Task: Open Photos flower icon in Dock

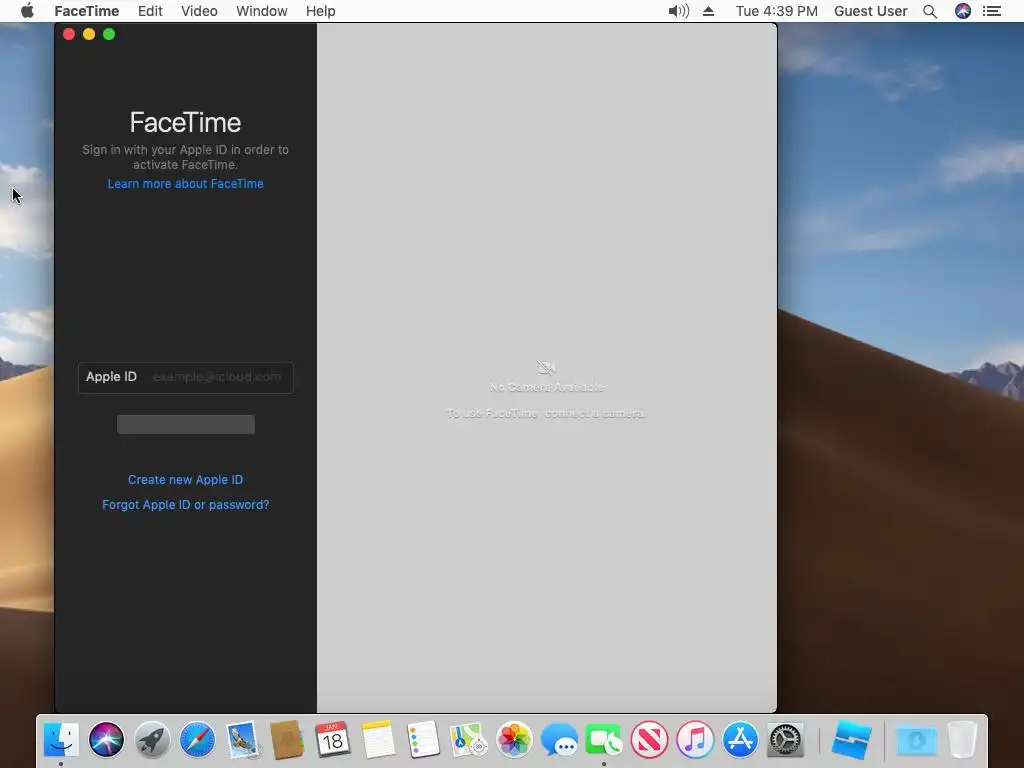Action: 514,740
